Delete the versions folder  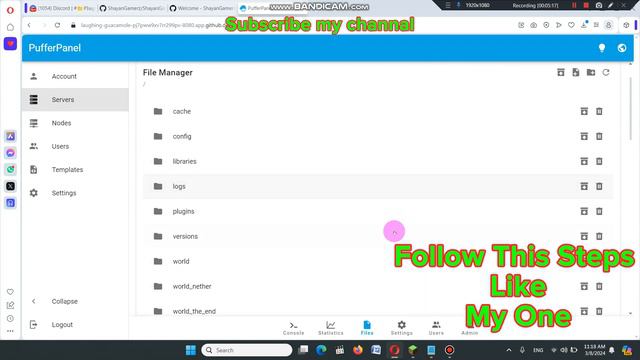(x=599, y=236)
